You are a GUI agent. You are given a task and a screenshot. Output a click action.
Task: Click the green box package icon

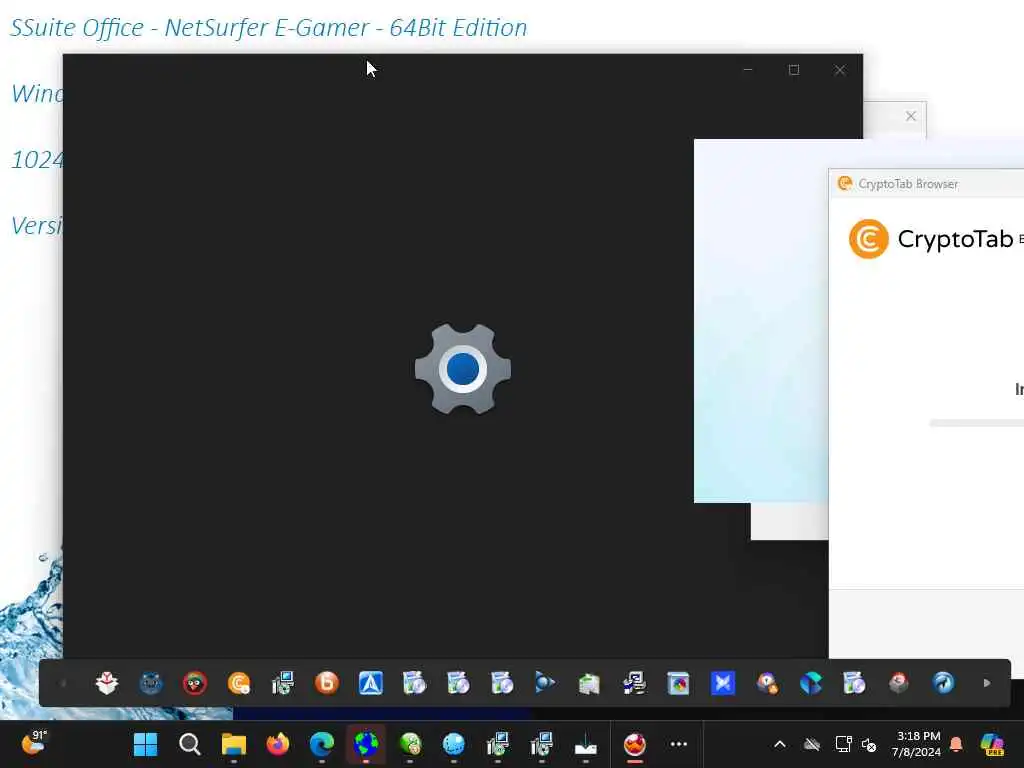point(589,683)
